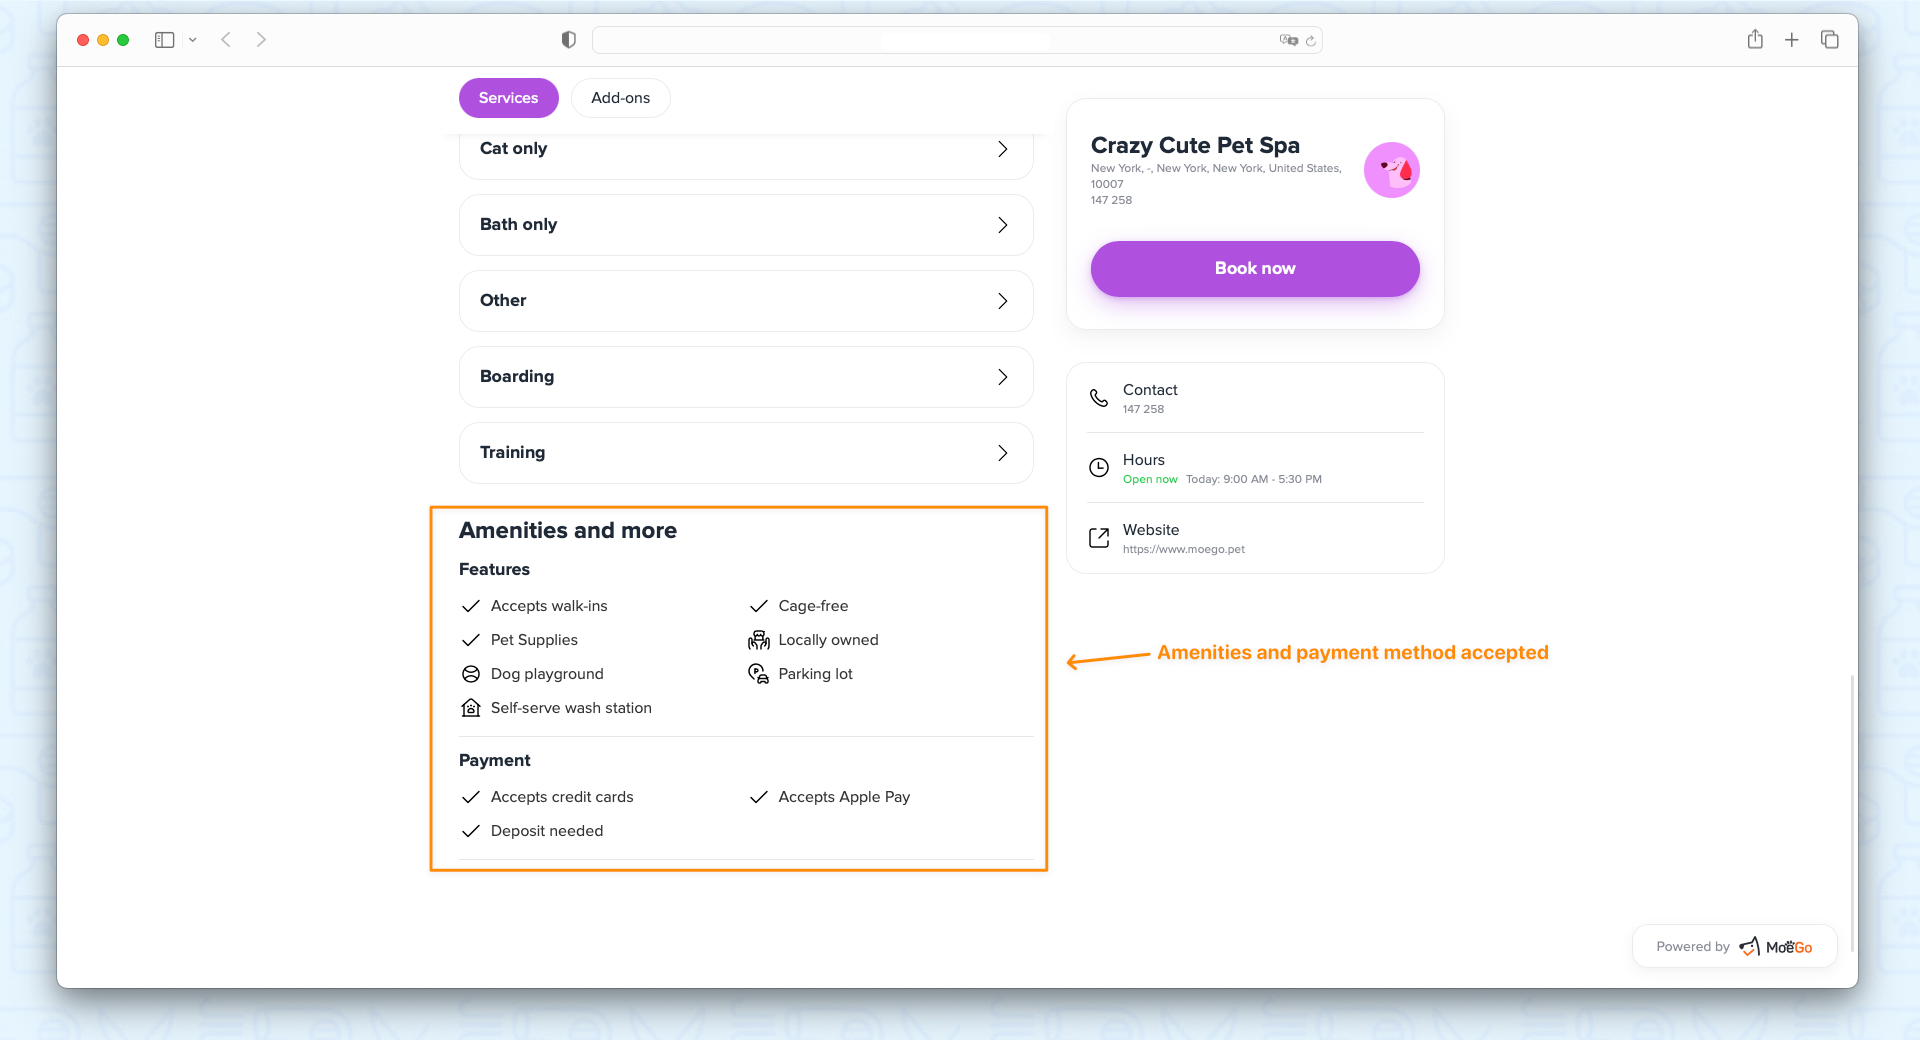Show tab overview icon in toolbar
This screenshot has width=1920, height=1040.
1830,40
